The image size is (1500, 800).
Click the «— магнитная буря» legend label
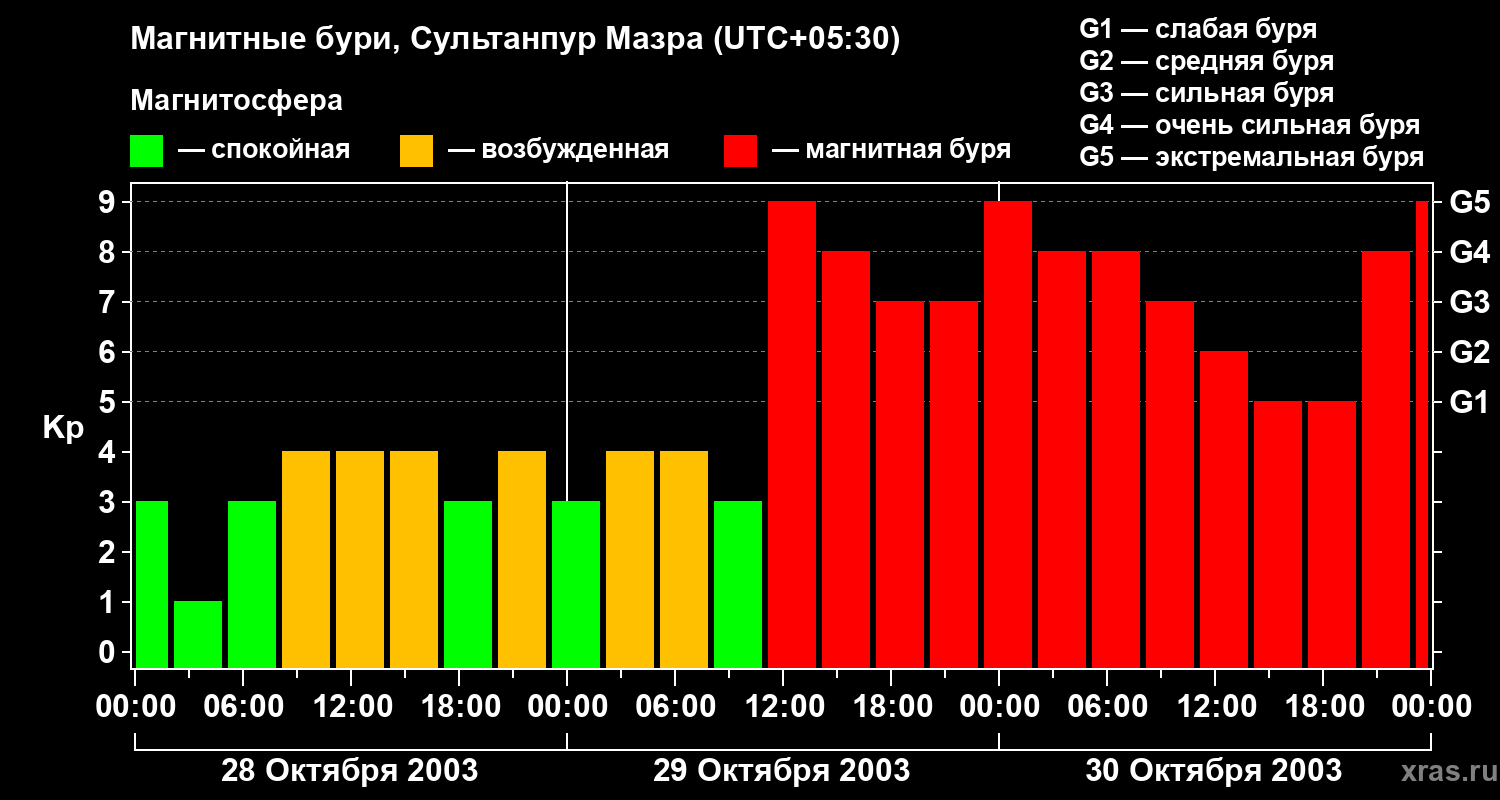[x=891, y=150]
